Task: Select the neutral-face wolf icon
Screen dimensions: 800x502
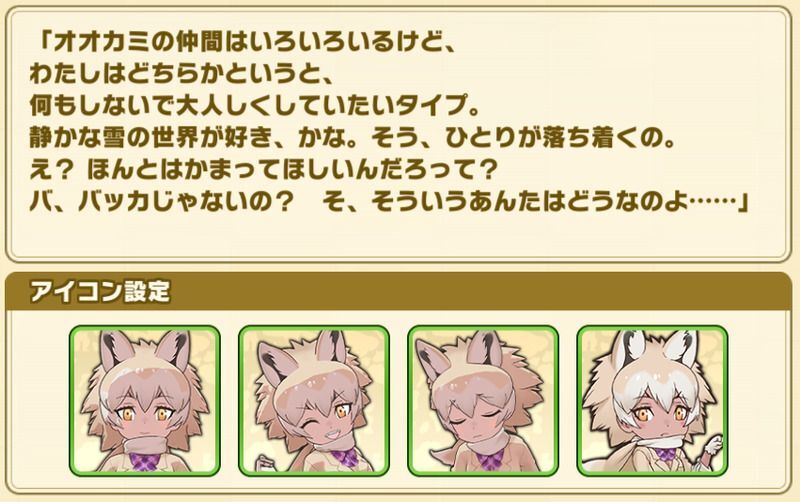Action: point(145,401)
